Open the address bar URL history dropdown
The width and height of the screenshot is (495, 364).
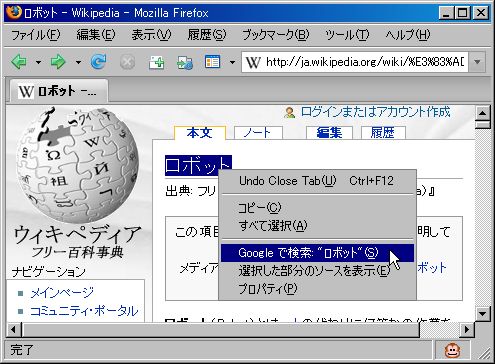477,62
